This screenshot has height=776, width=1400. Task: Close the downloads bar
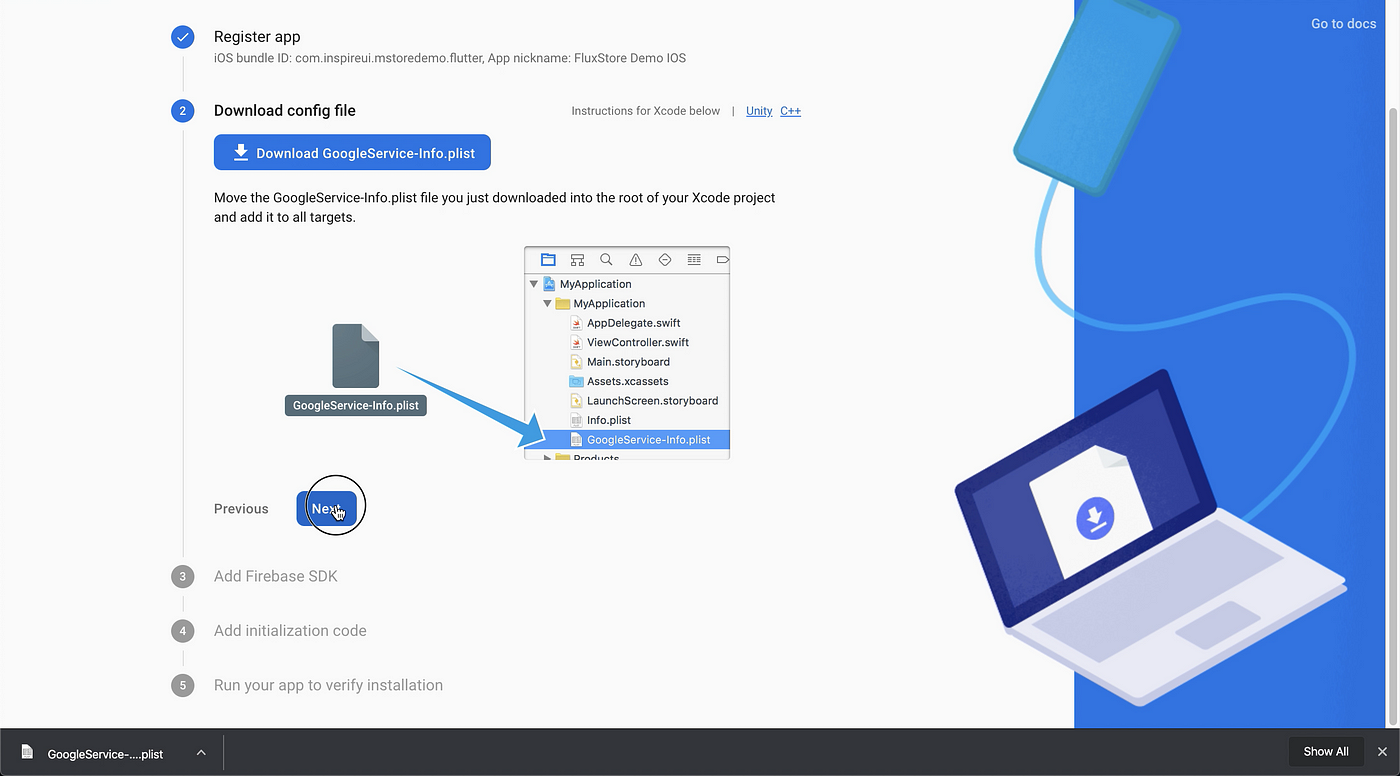pos(1382,752)
